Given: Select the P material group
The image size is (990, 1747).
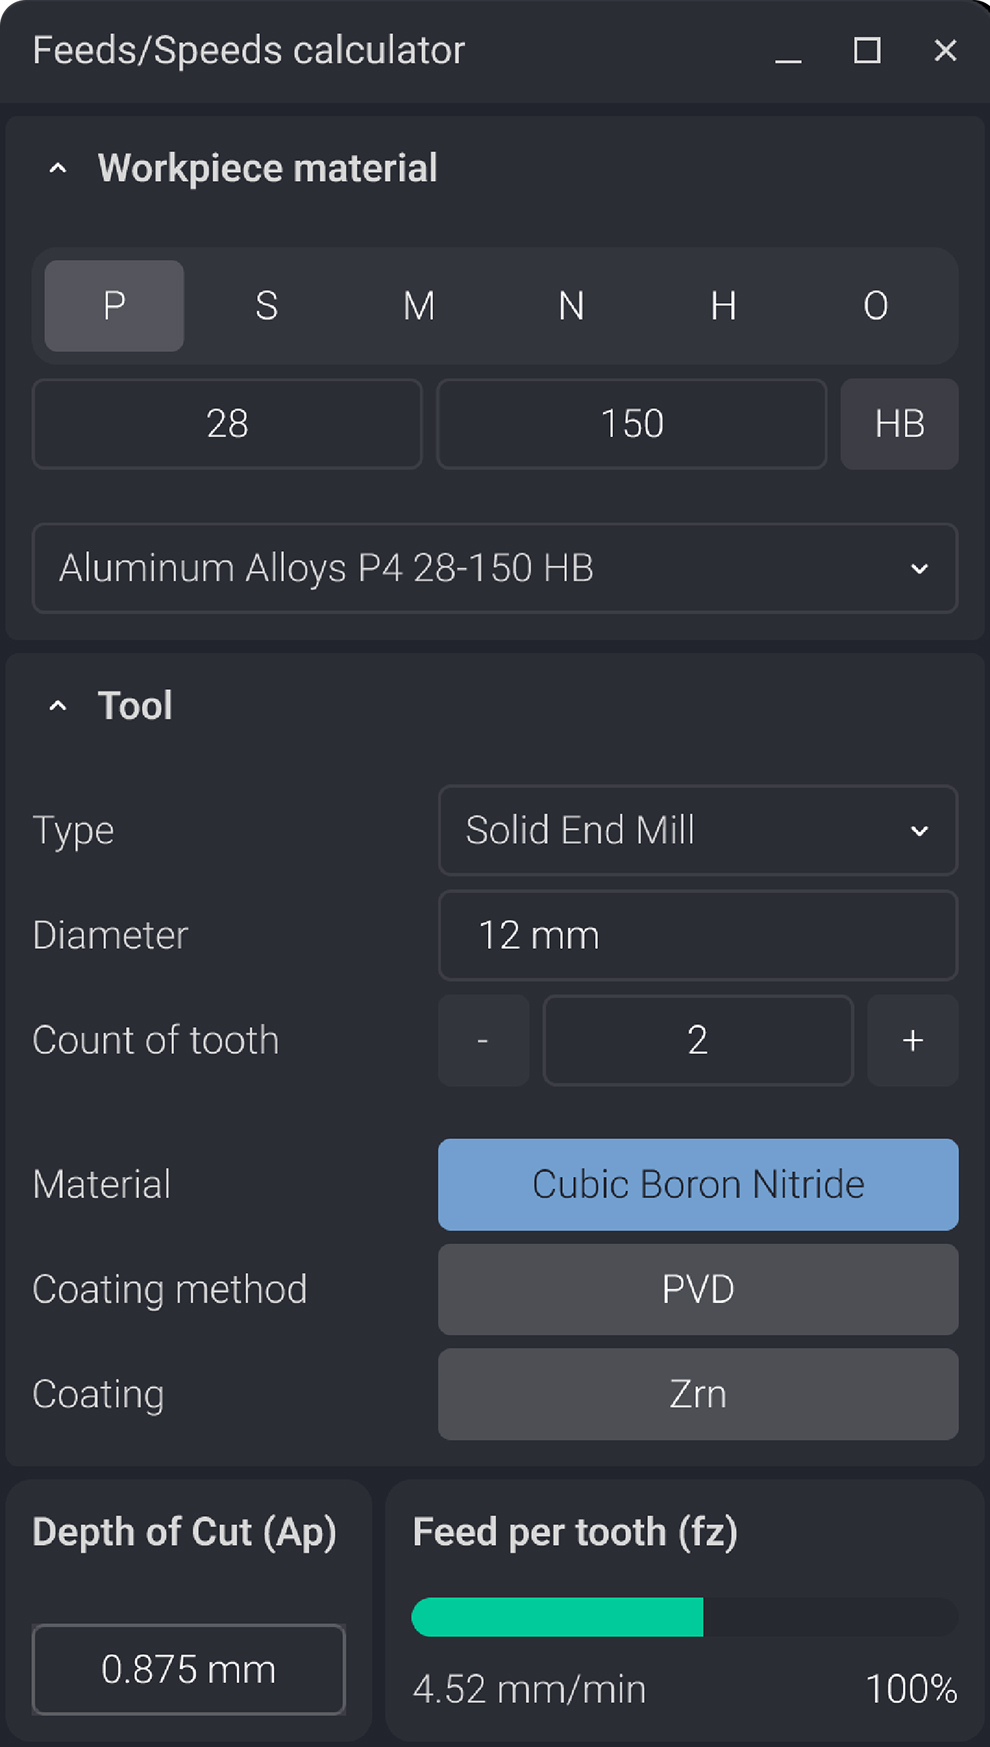Looking at the screenshot, I should [x=114, y=306].
